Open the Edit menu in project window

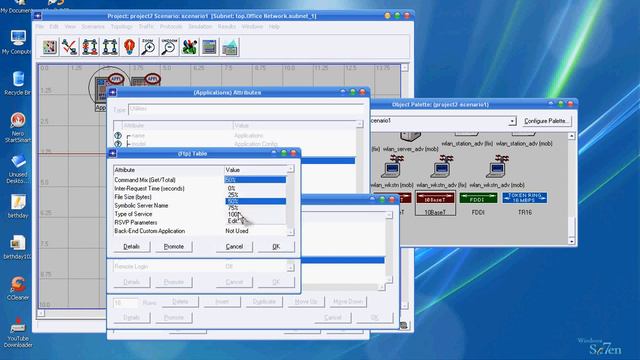(x=54, y=27)
